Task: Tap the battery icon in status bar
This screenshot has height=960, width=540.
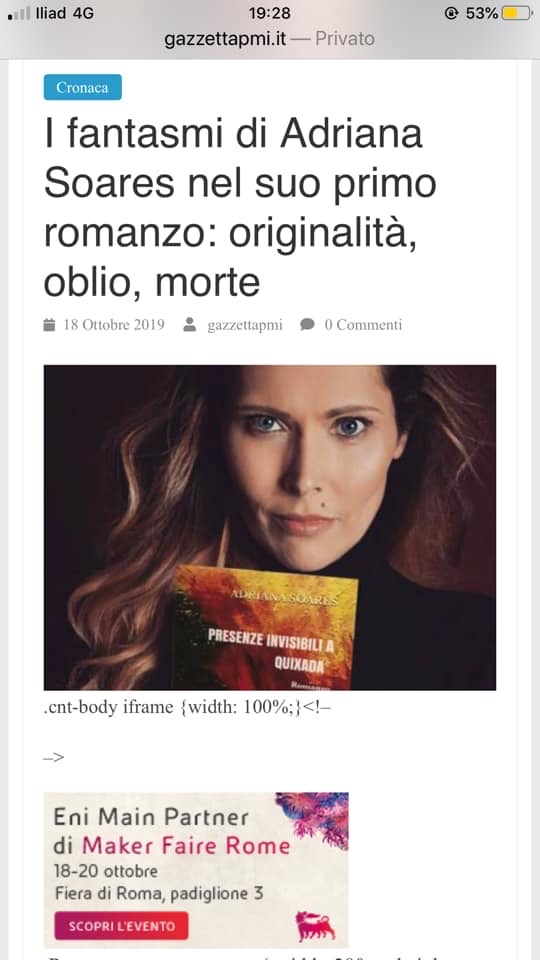Action: coord(517,13)
